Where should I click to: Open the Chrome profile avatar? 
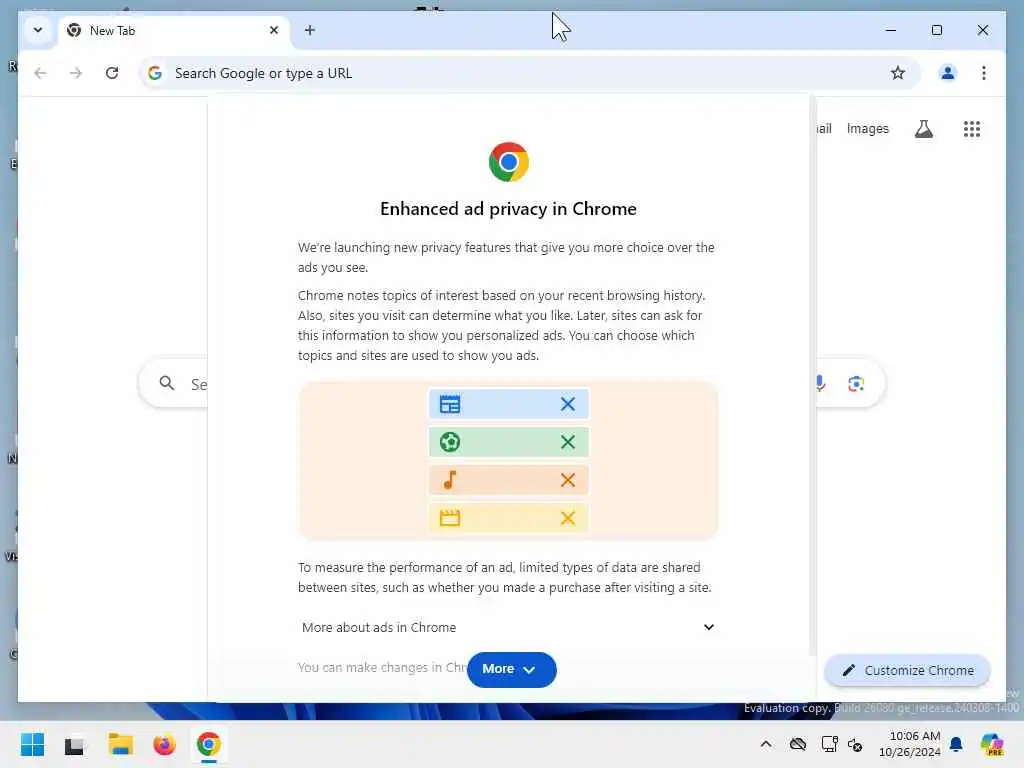click(948, 73)
